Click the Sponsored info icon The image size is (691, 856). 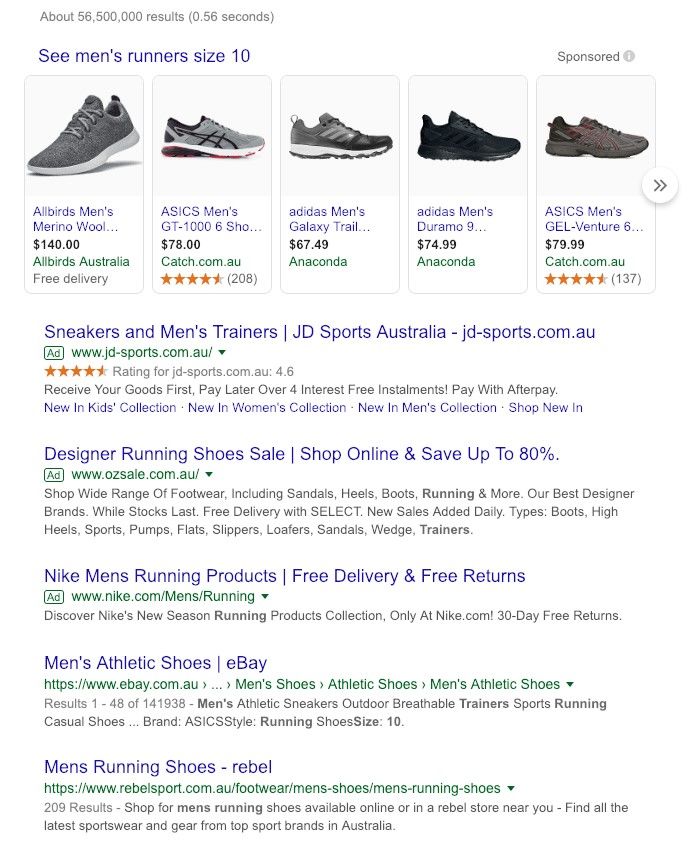click(629, 56)
